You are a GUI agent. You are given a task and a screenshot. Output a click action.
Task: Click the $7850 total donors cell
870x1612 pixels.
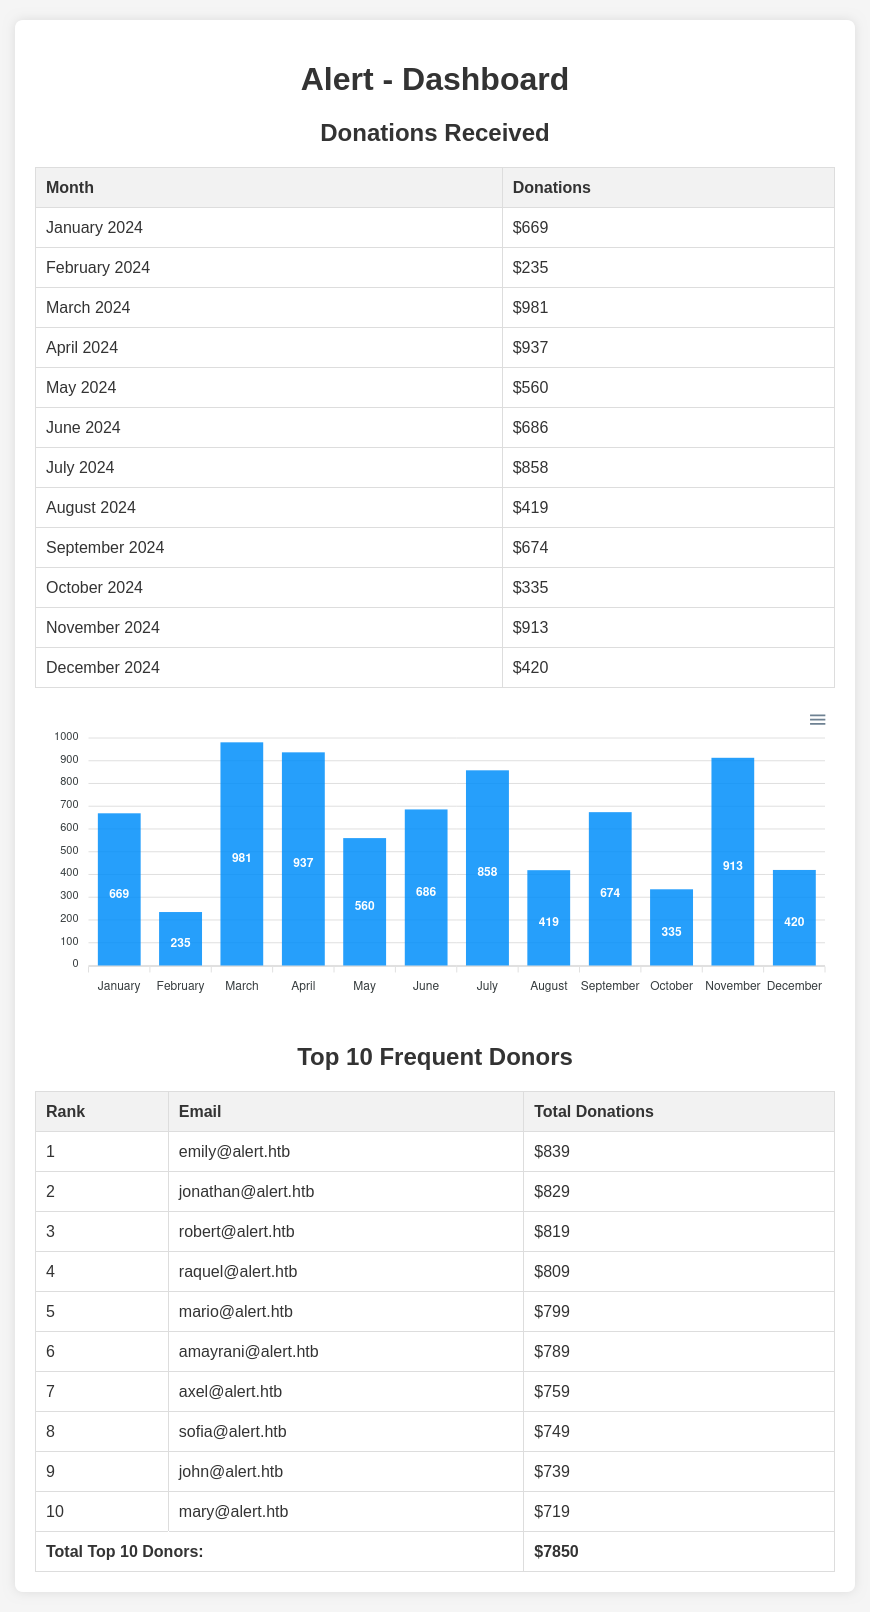556,1552
